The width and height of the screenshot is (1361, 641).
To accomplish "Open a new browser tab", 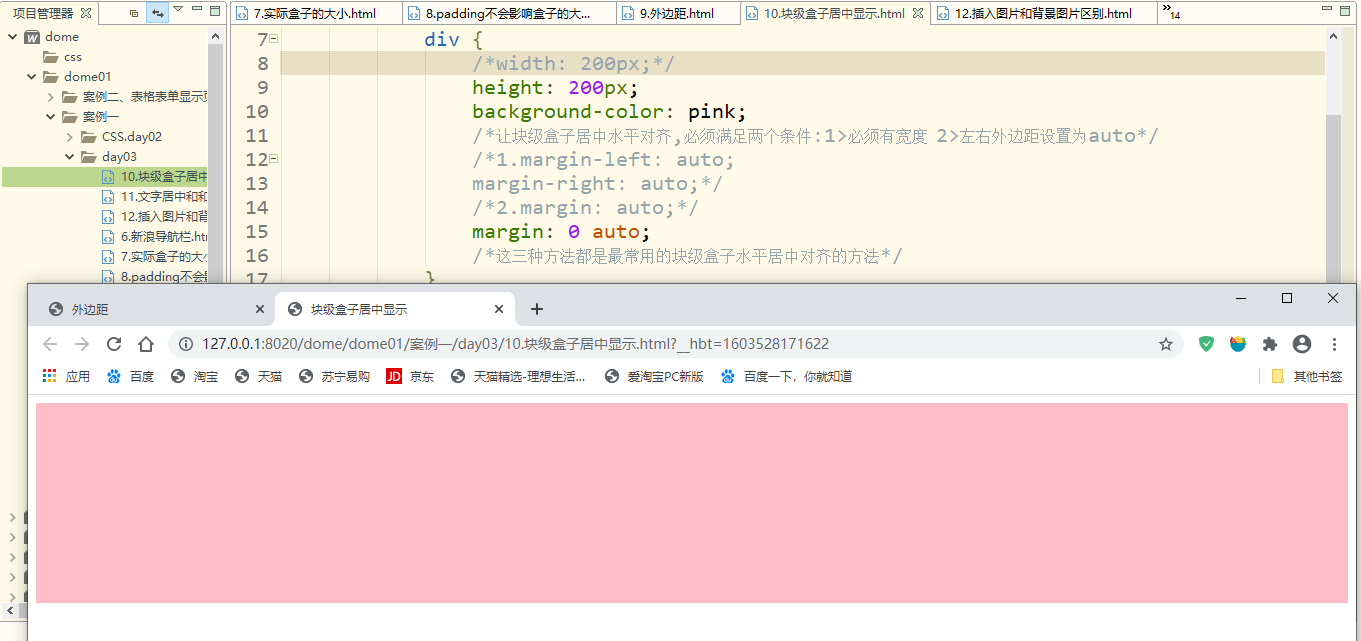I will click(537, 309).
